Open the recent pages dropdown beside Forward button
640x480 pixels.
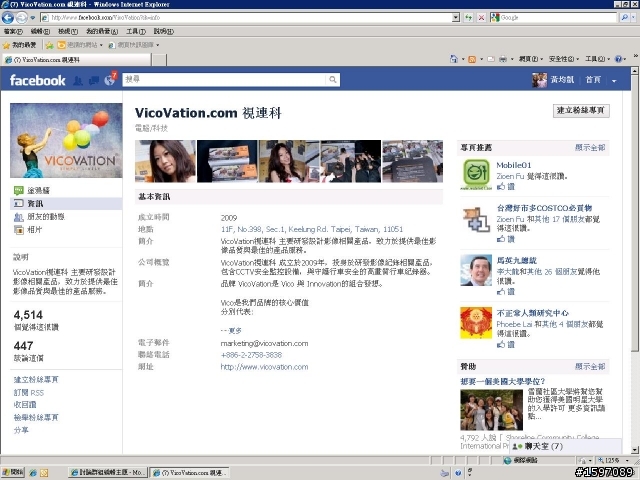click(x=32, y=18)
